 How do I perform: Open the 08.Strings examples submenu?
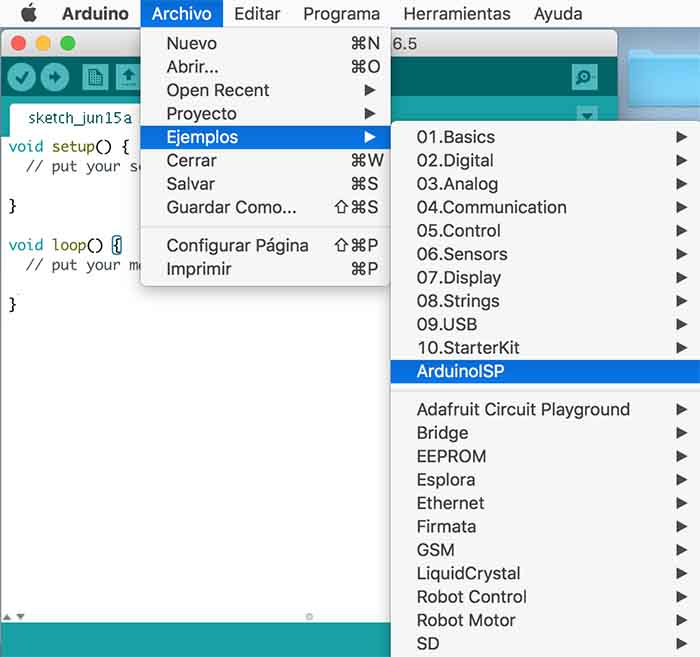pos(545,301)
